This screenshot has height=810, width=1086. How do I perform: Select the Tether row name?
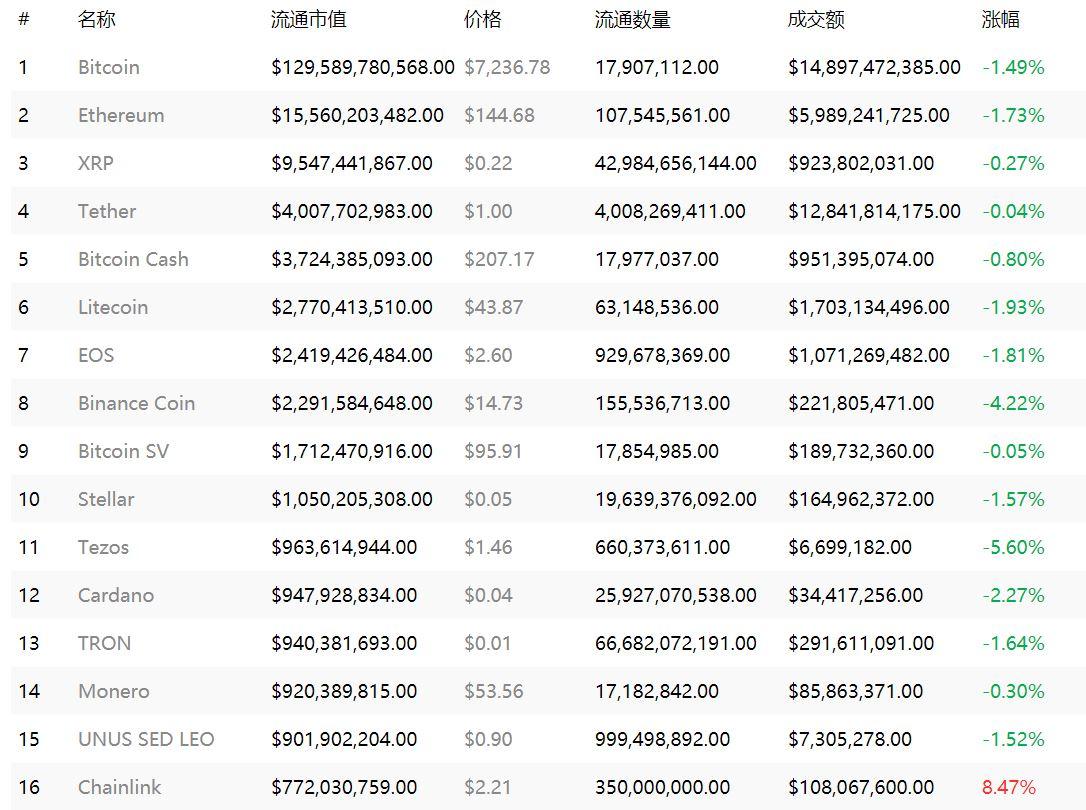pyautogui.click(x=107, y=211)
